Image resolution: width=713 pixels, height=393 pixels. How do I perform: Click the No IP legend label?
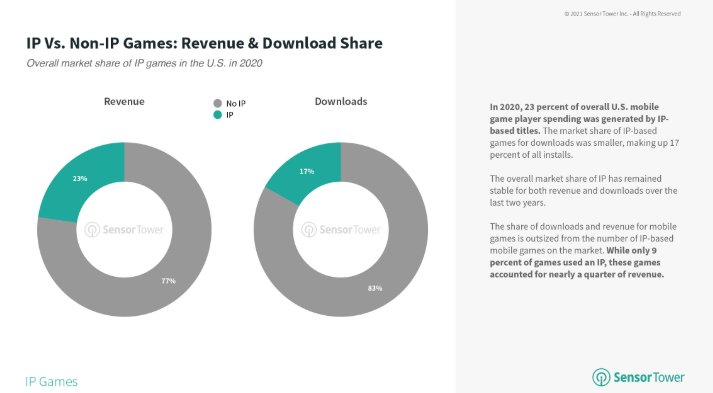(x=236, y=104)
